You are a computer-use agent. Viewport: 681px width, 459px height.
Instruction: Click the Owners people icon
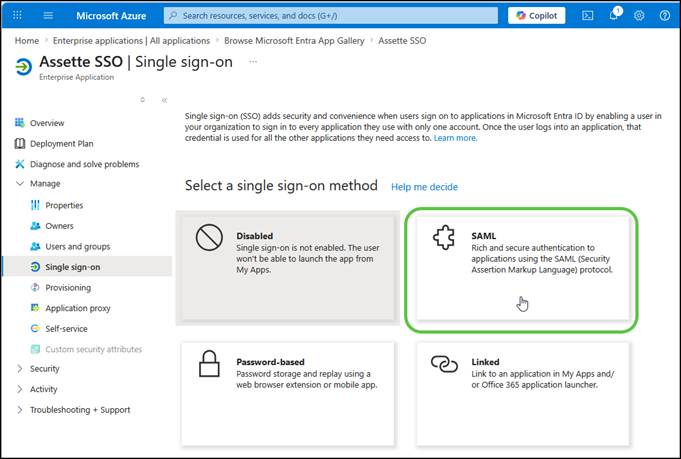[35, 226]
